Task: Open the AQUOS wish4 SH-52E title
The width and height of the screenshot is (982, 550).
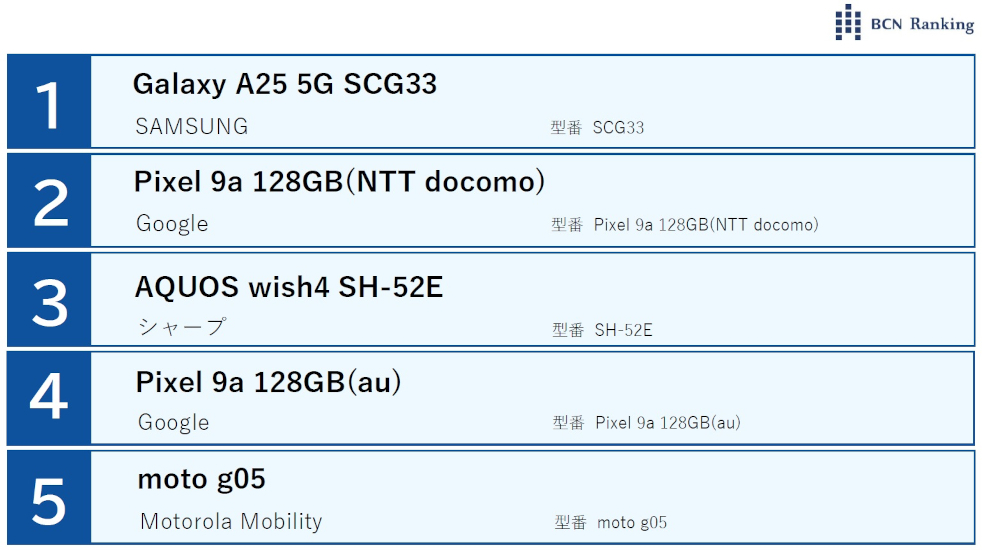Action: (289, 287)
